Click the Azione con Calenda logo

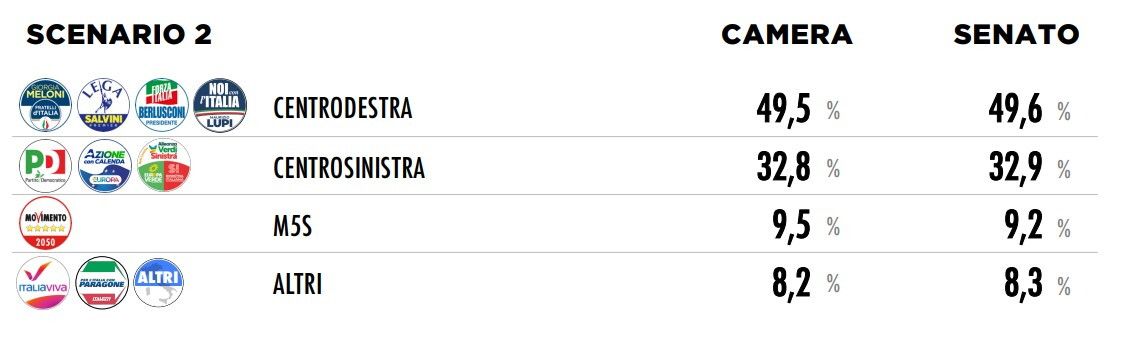pos(104,166)
